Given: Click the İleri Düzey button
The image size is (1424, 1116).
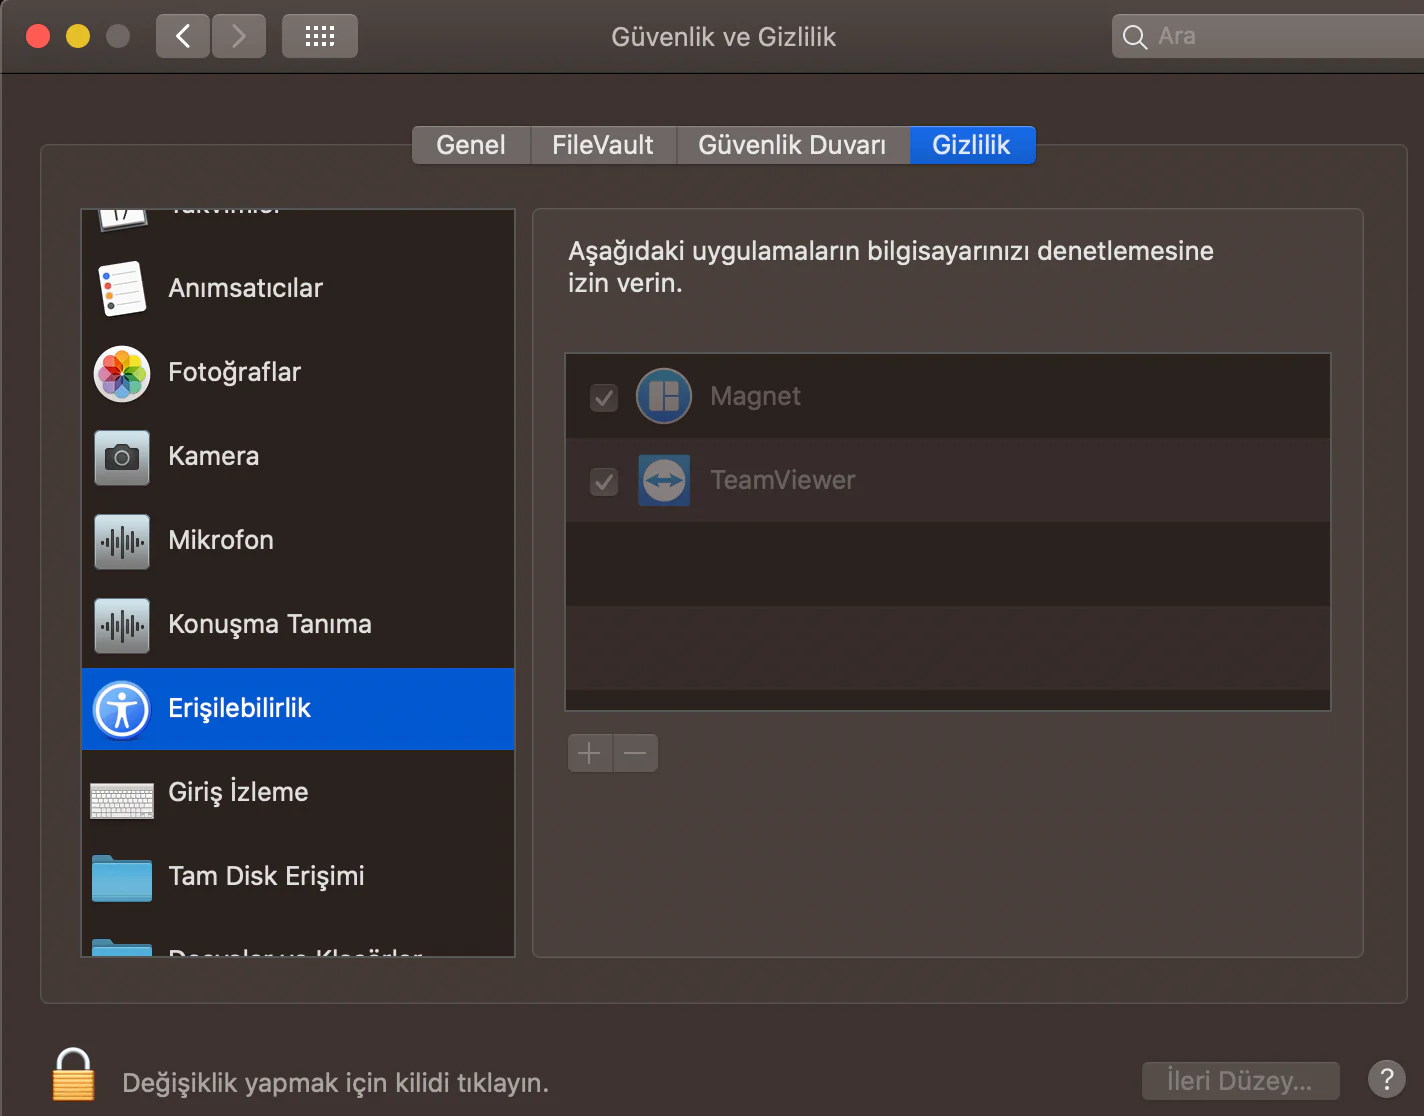Looking at the screenshot, I should tap(1240, 1080).
